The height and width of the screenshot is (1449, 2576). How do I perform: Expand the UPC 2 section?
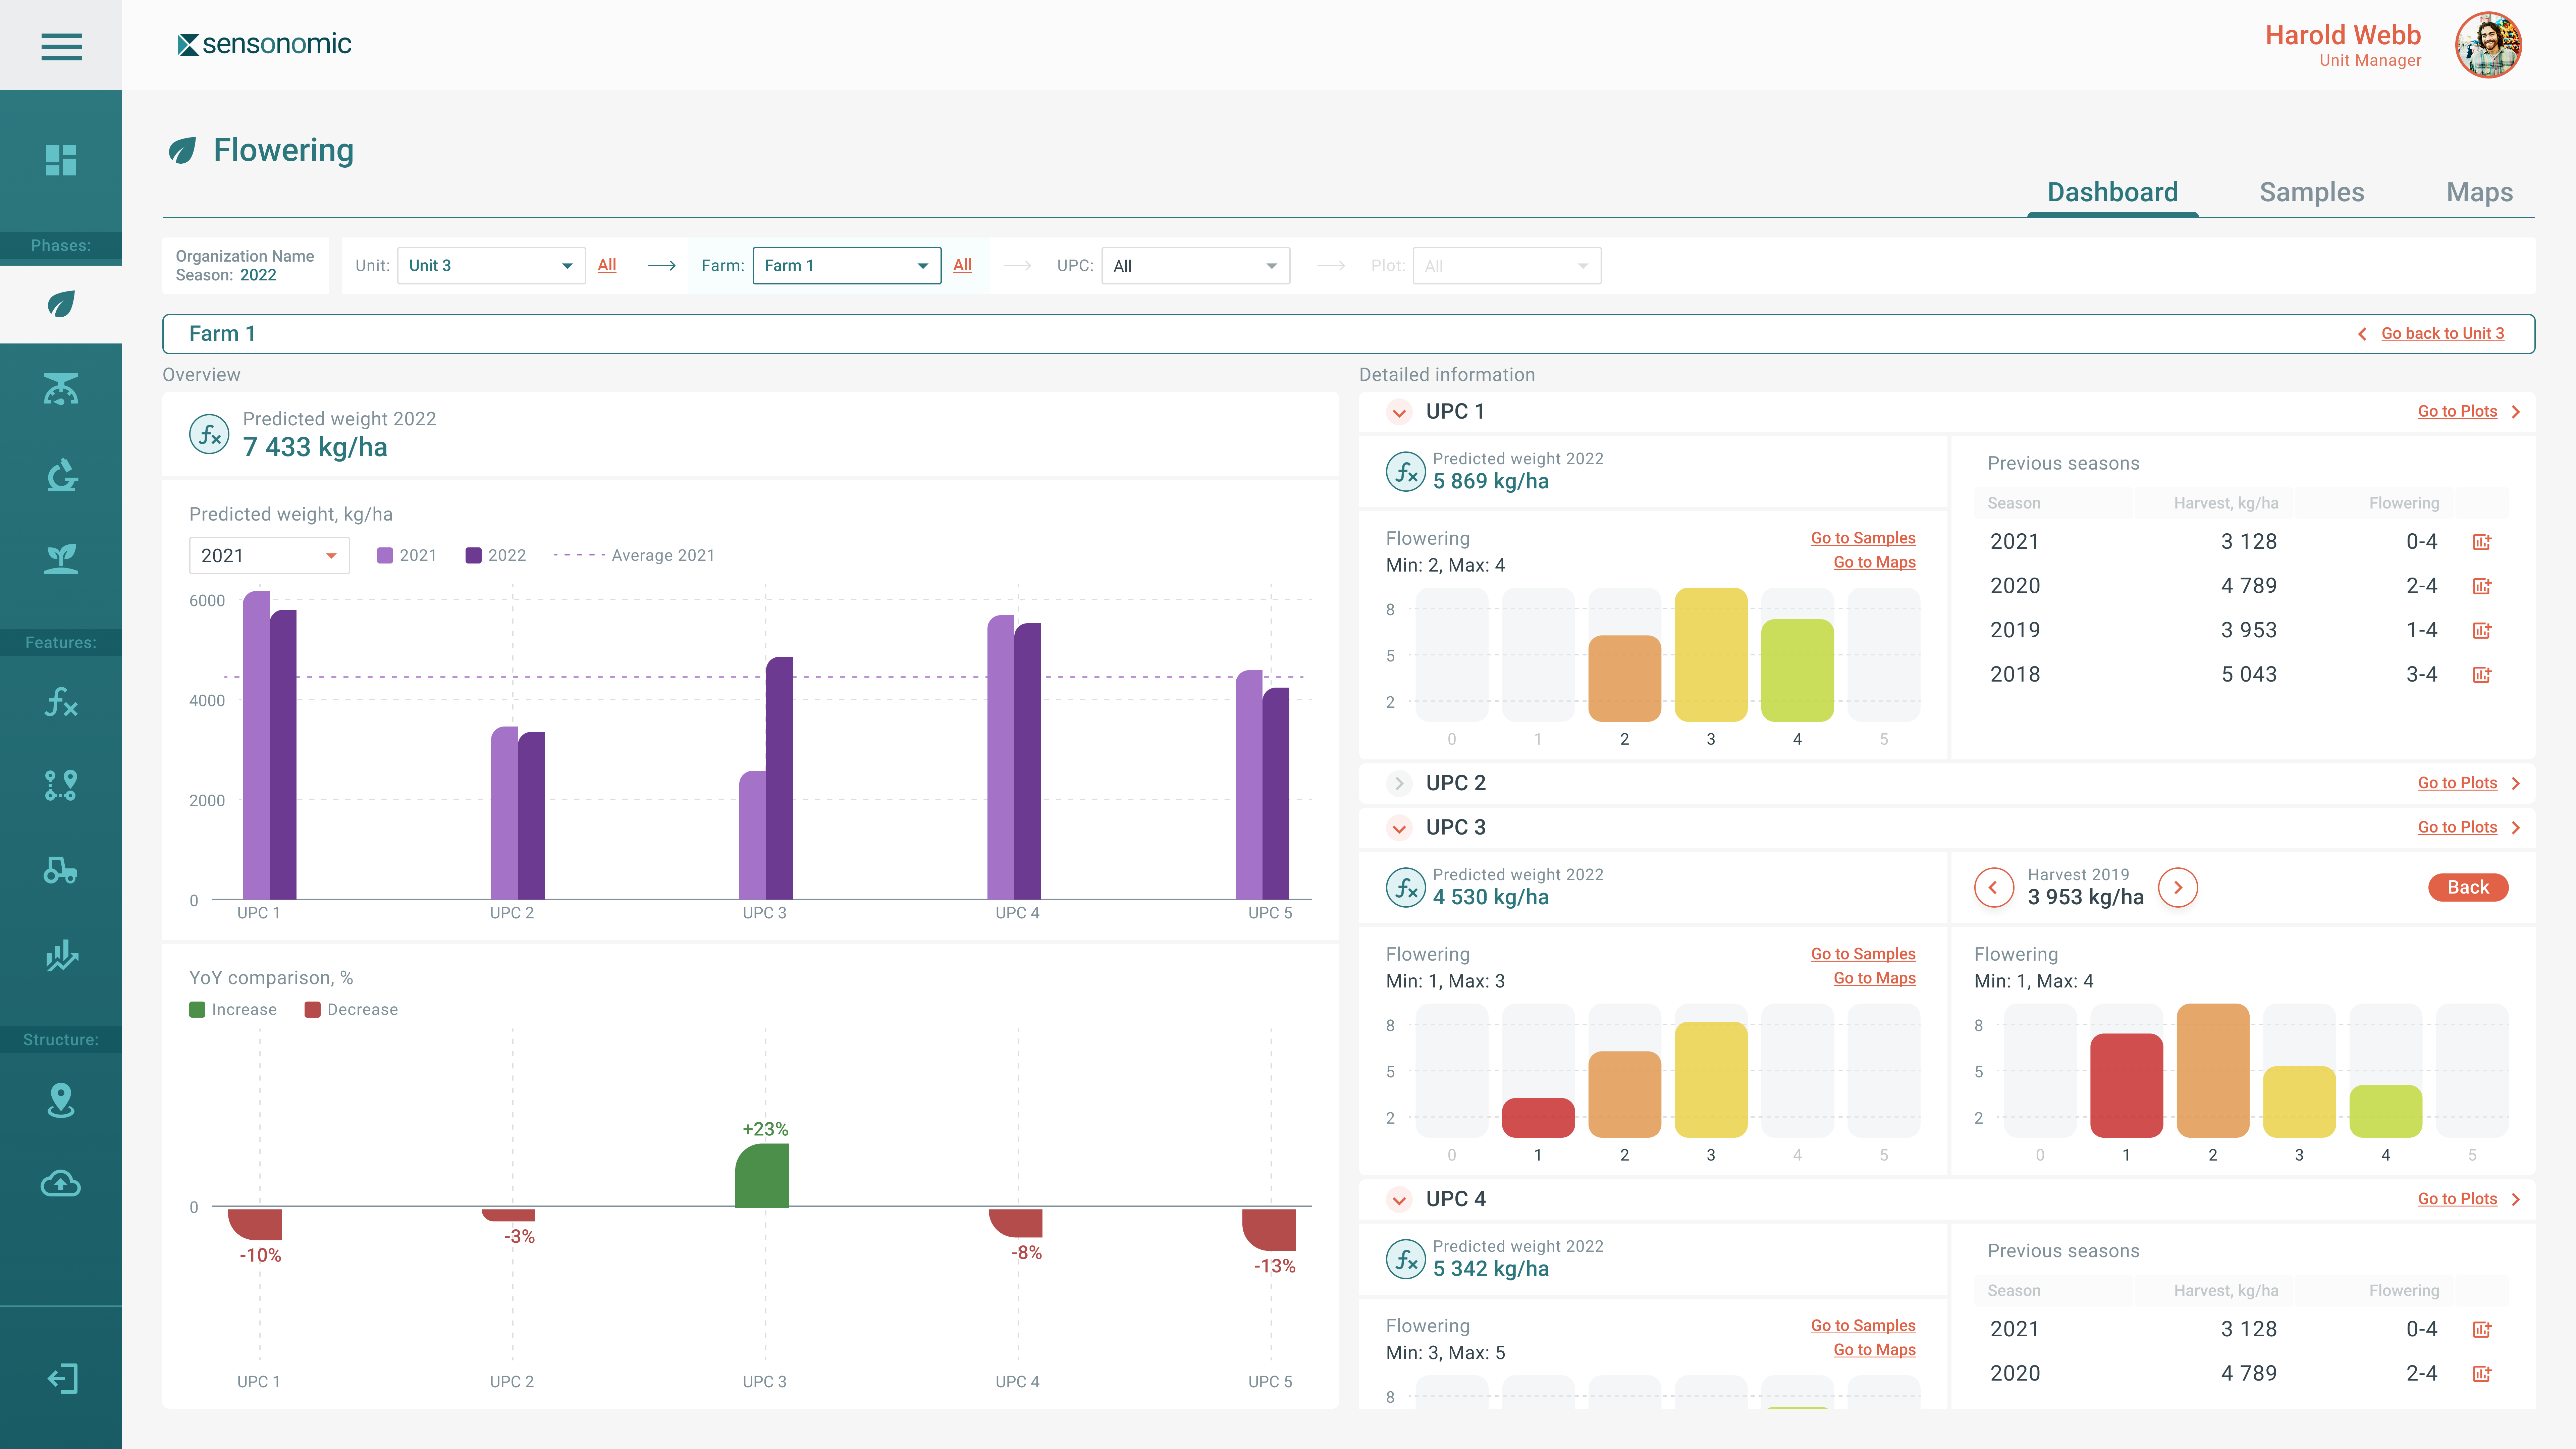click(x=1399, y=783)
